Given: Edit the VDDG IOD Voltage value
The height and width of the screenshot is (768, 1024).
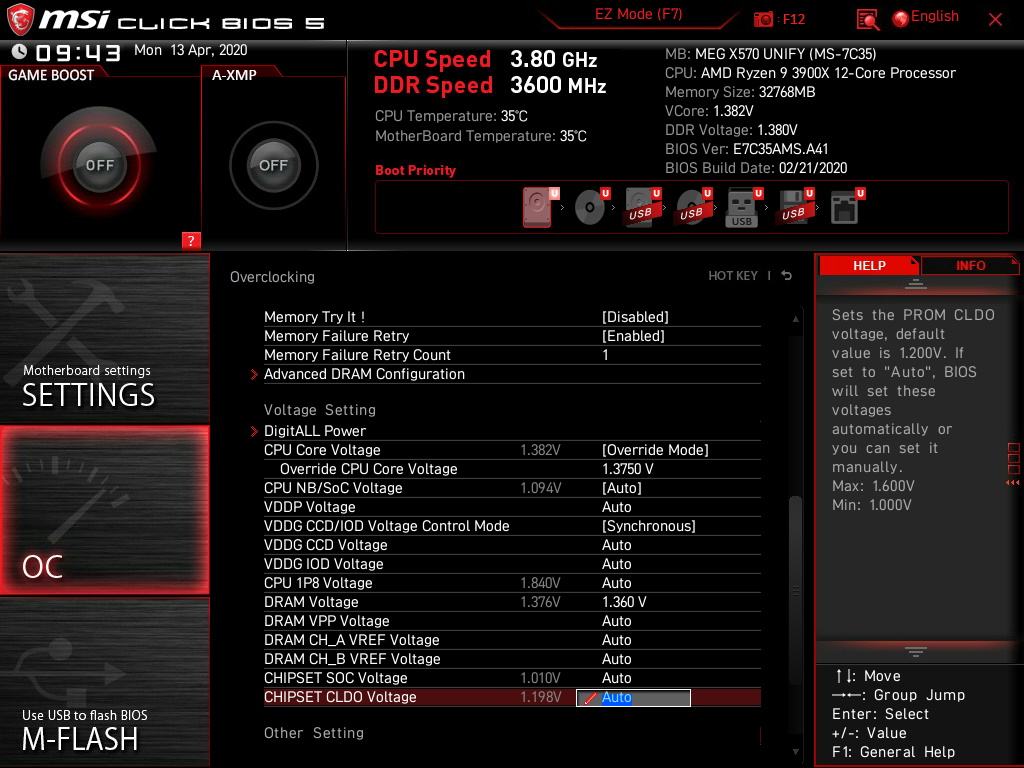Looking at the screenshot, I should click(x=616, y=564).
